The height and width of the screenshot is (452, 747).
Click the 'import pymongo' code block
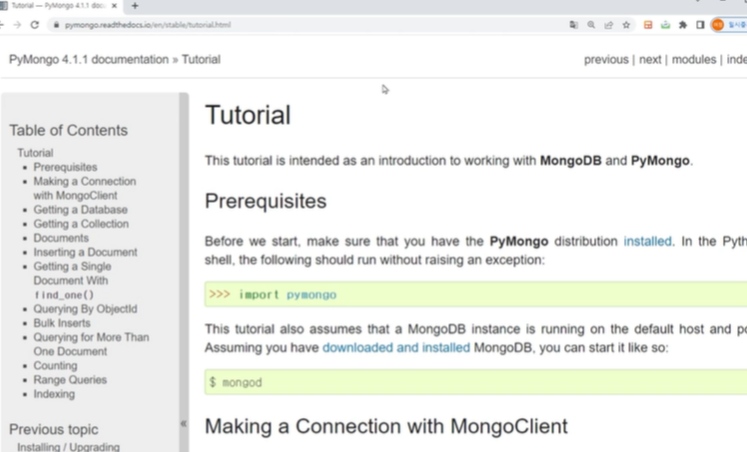click(x=475, y=294)
